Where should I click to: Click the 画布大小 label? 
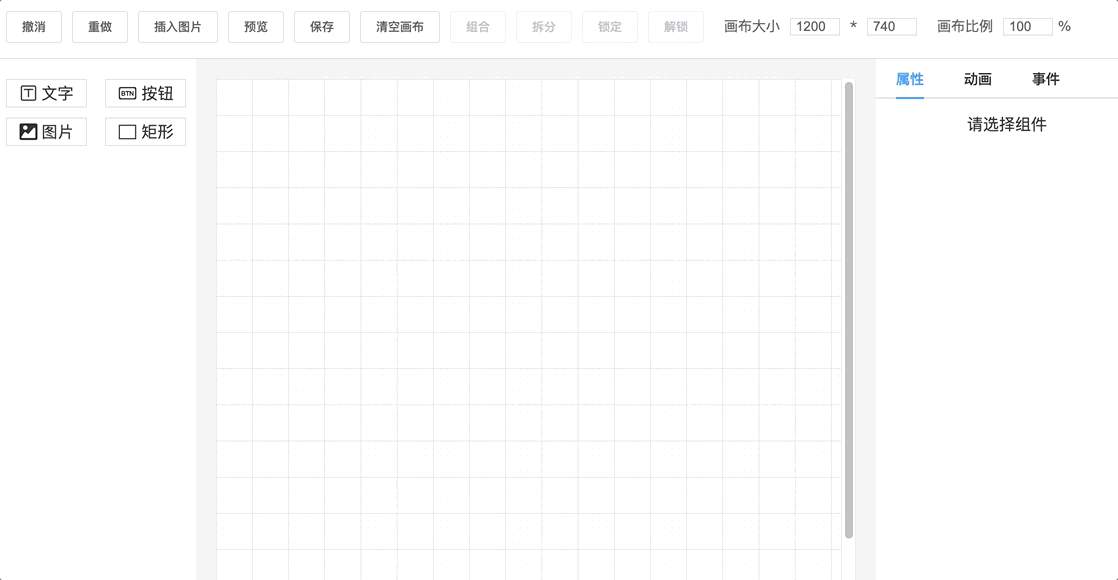point(752,27)
